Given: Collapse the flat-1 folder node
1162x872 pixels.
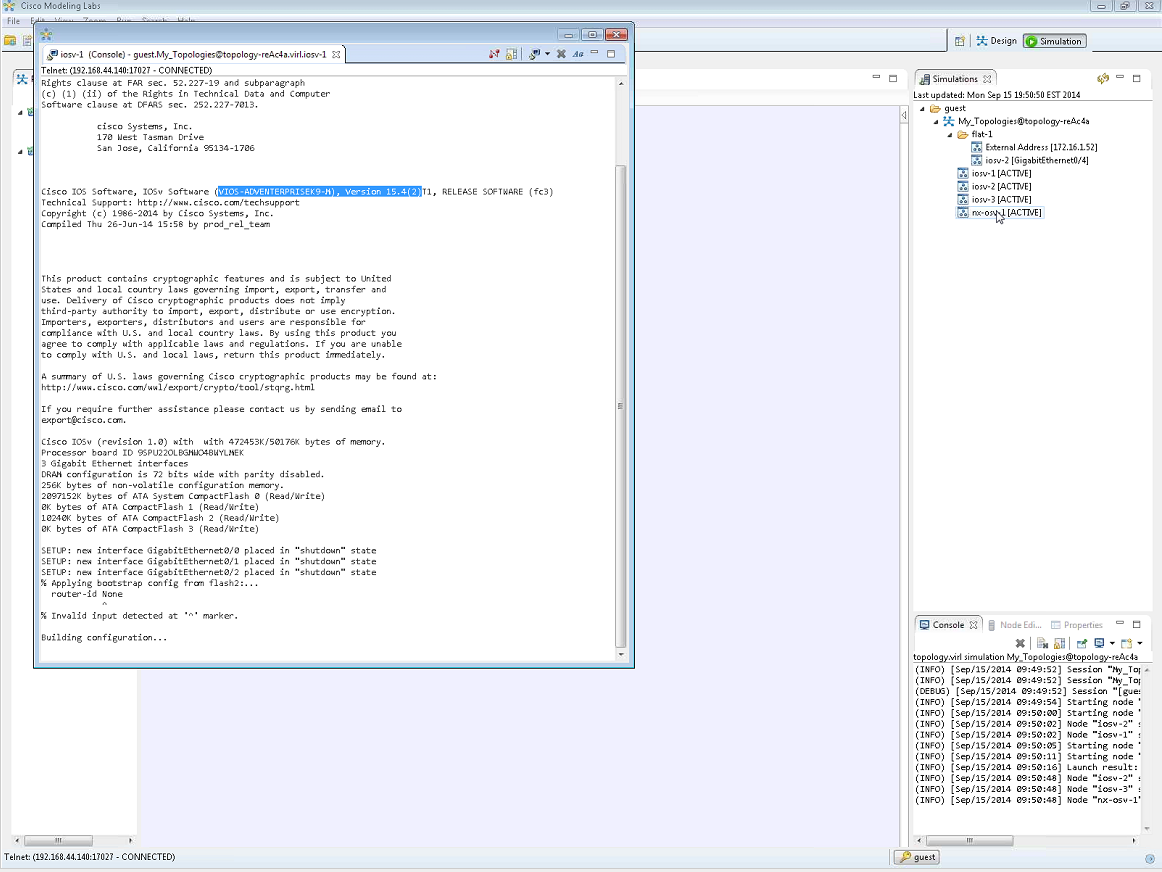Looking at the screenshot, I should [949, 135].
